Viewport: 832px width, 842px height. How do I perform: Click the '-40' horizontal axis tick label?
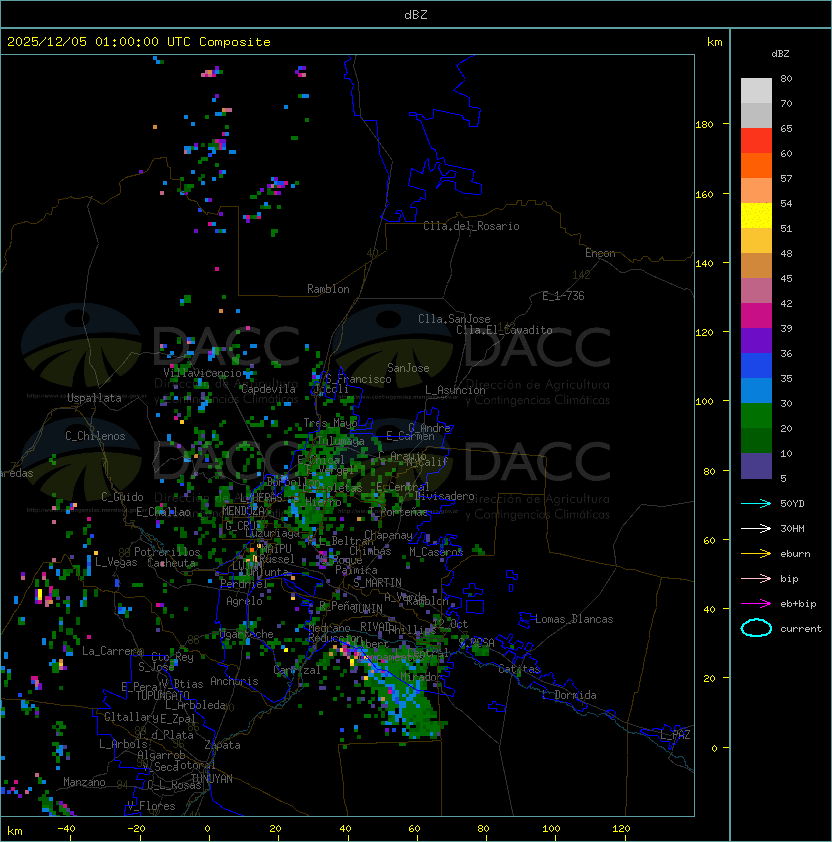tap(66, 829)
